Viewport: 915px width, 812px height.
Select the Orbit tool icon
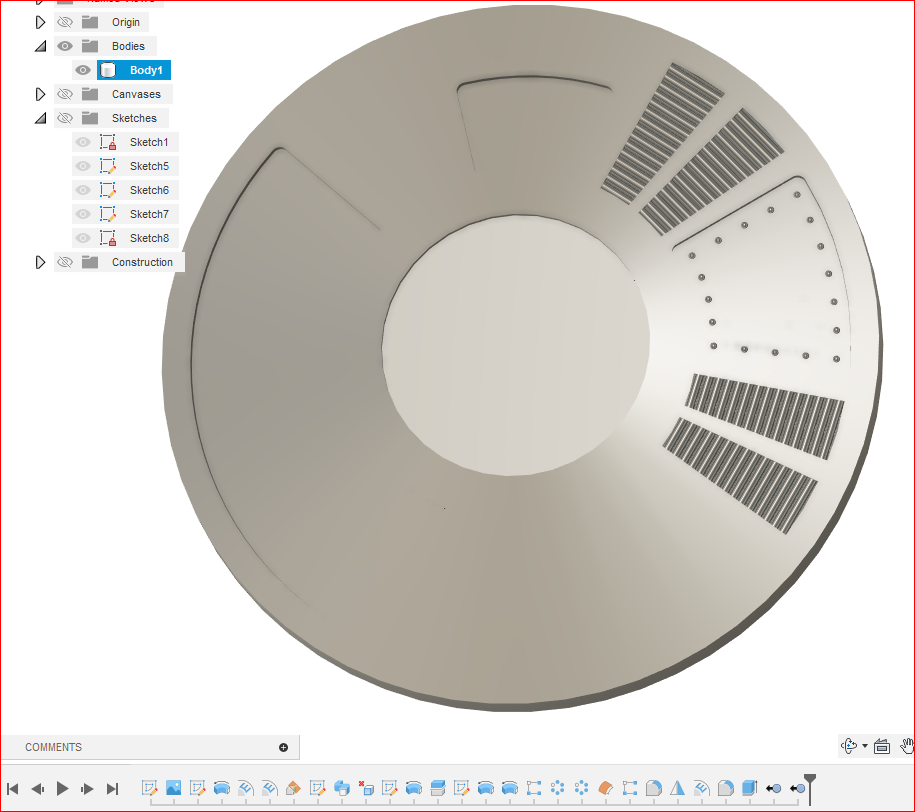click(849, 747)
